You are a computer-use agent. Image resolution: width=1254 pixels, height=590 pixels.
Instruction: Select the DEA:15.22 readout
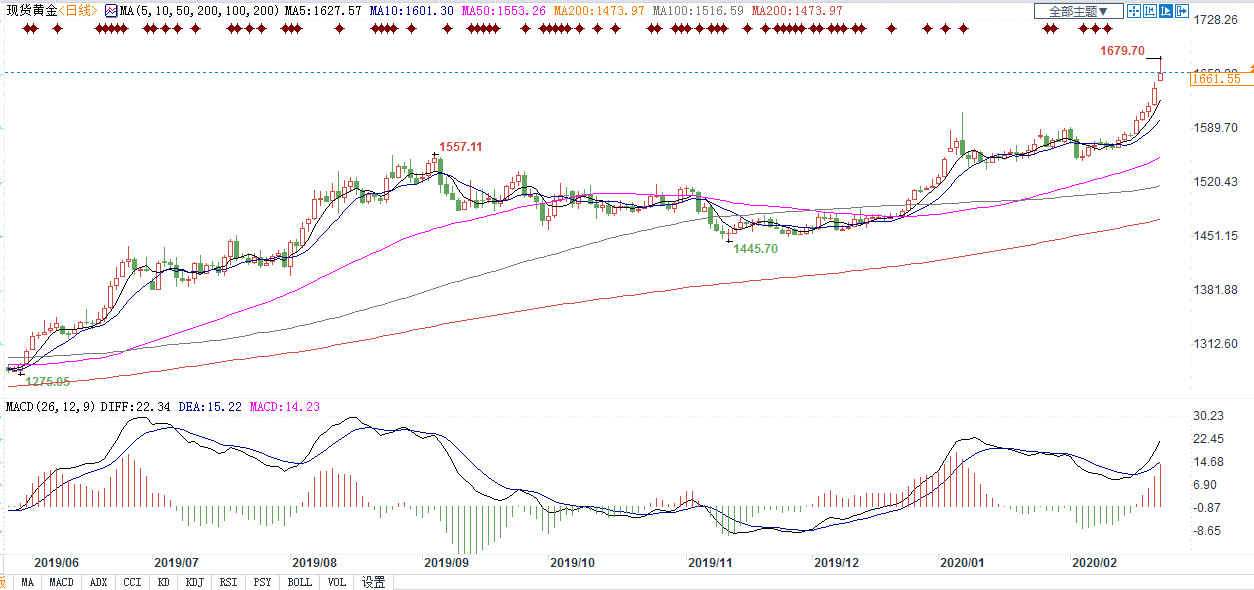point(211,407)
